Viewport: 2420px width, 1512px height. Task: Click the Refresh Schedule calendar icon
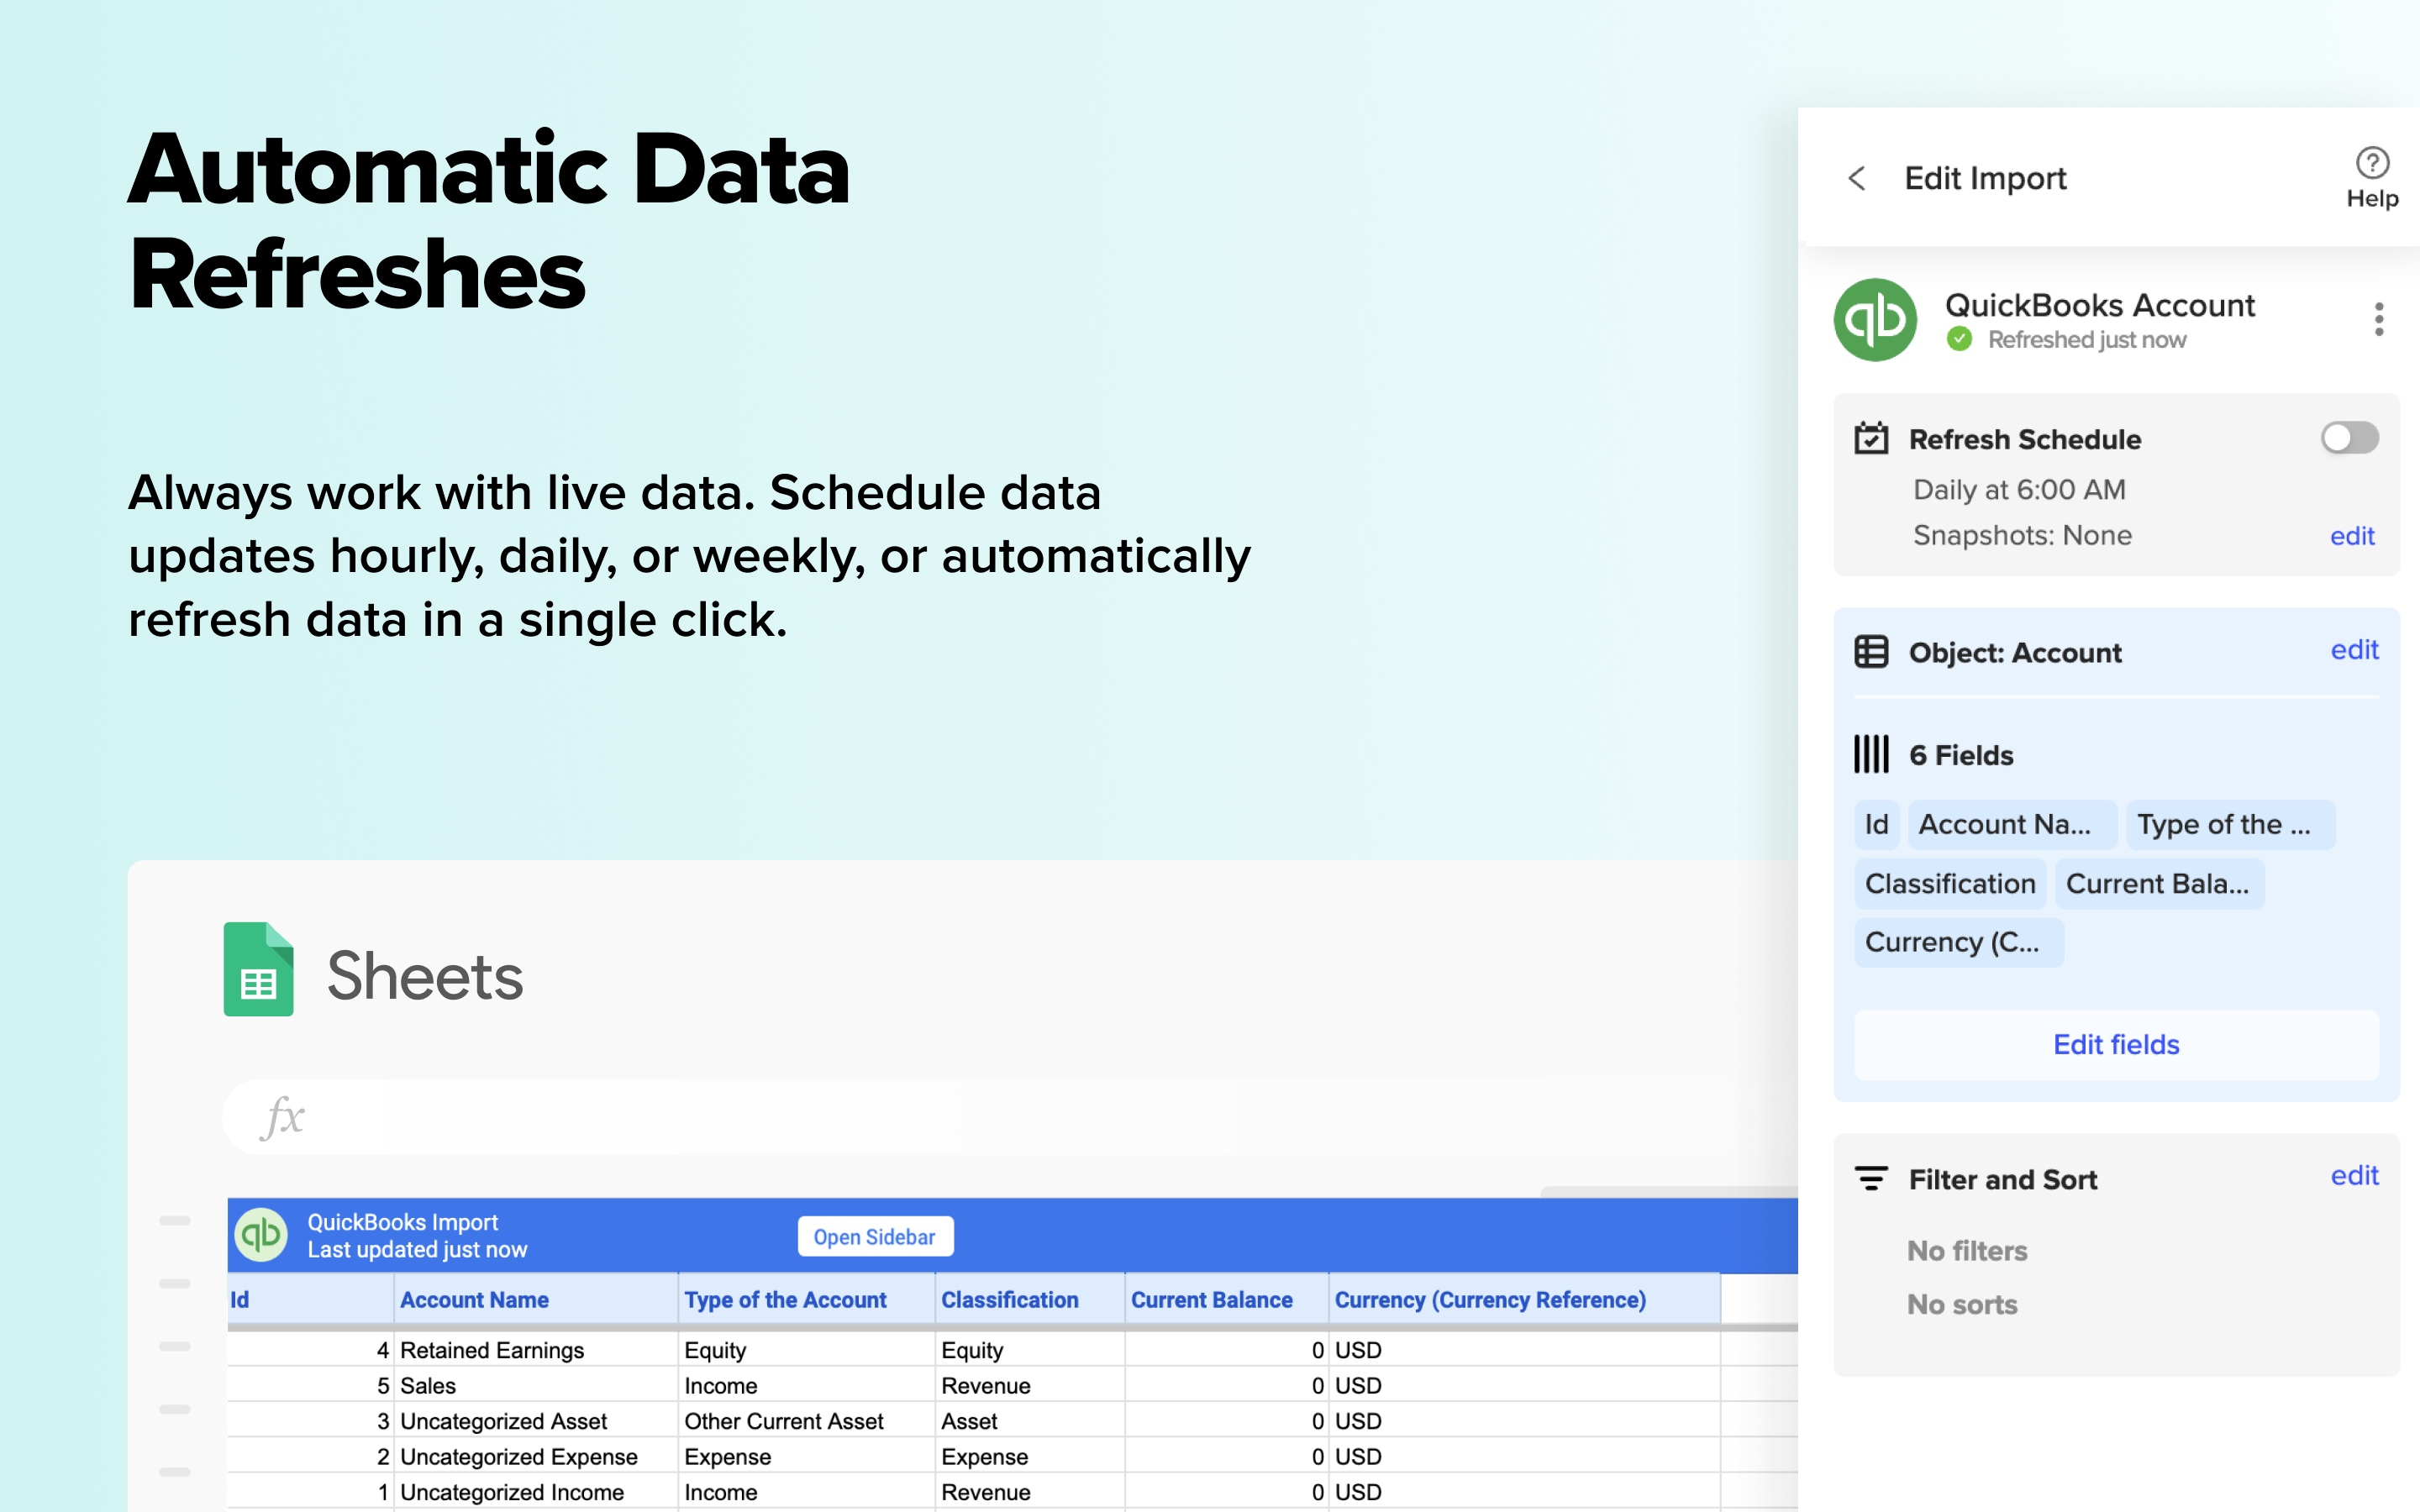point(1871,438)
